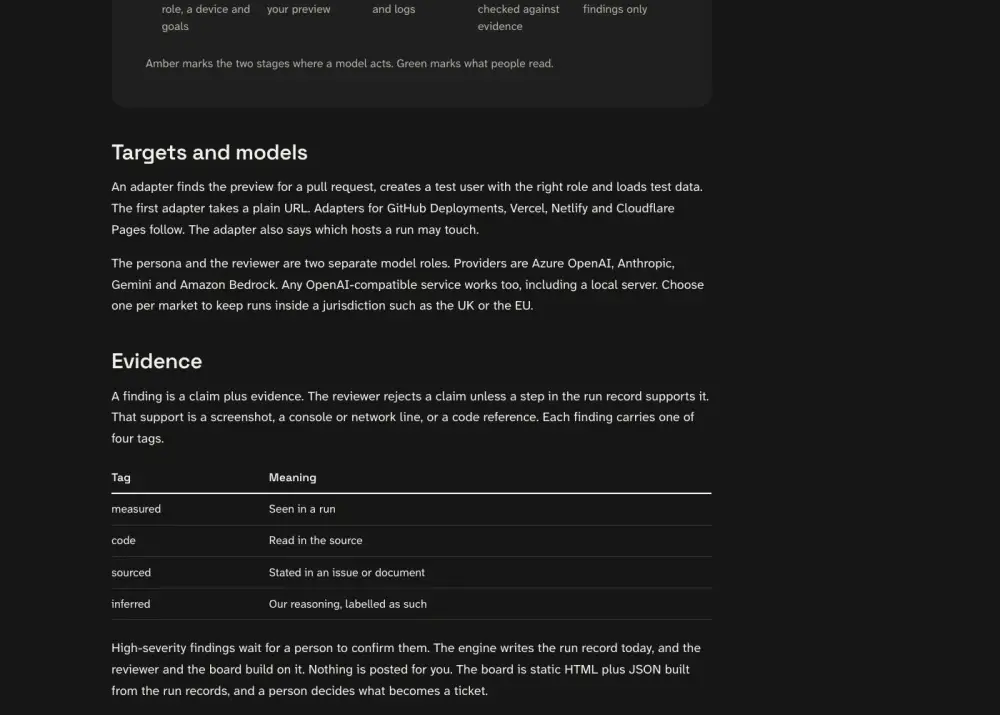Click the 'inferred' tag cell
Image resolution: width=1000 pixels, height=715 pixels.
pyautogui.click(x=131, y=603)
